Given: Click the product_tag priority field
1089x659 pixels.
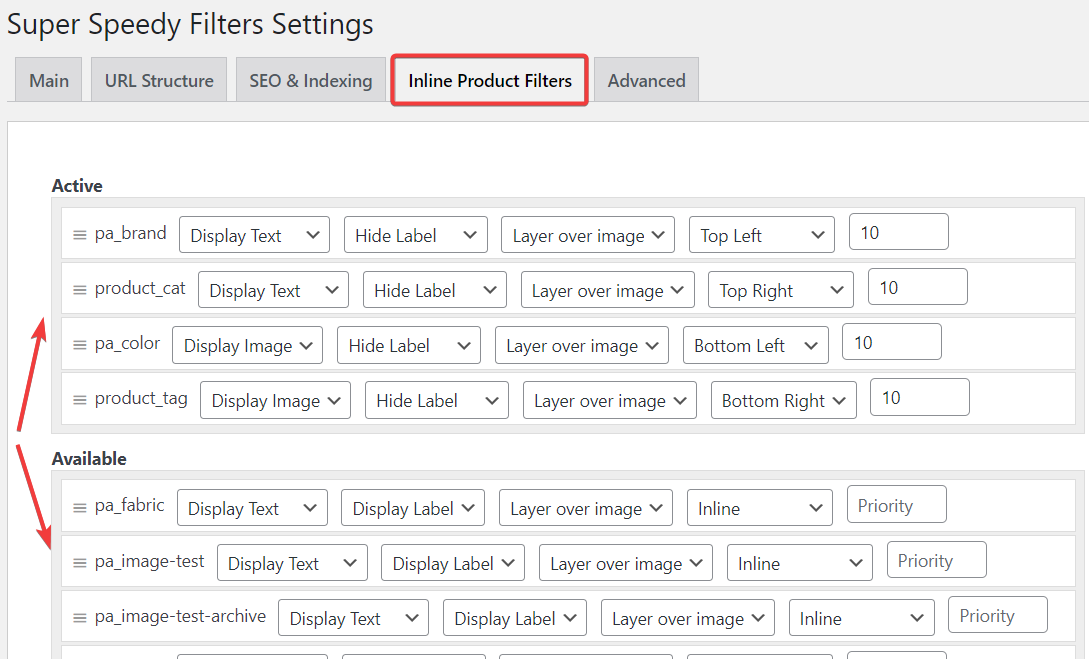Looking at the screenshot, I should [920, 397].
